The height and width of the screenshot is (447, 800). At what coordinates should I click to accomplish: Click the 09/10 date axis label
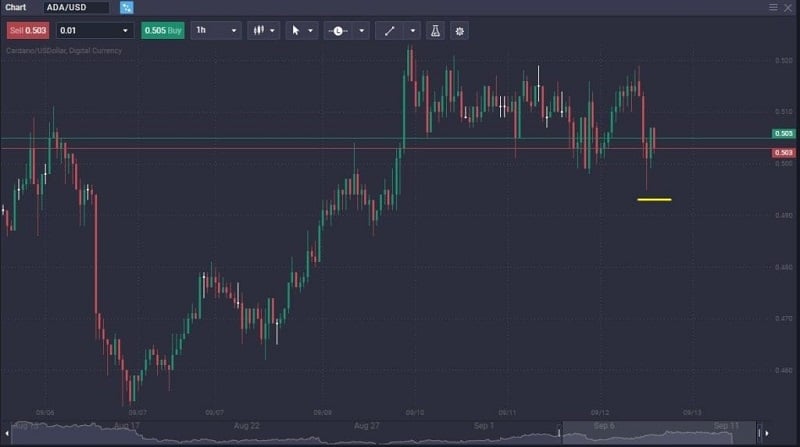point(414,412)
